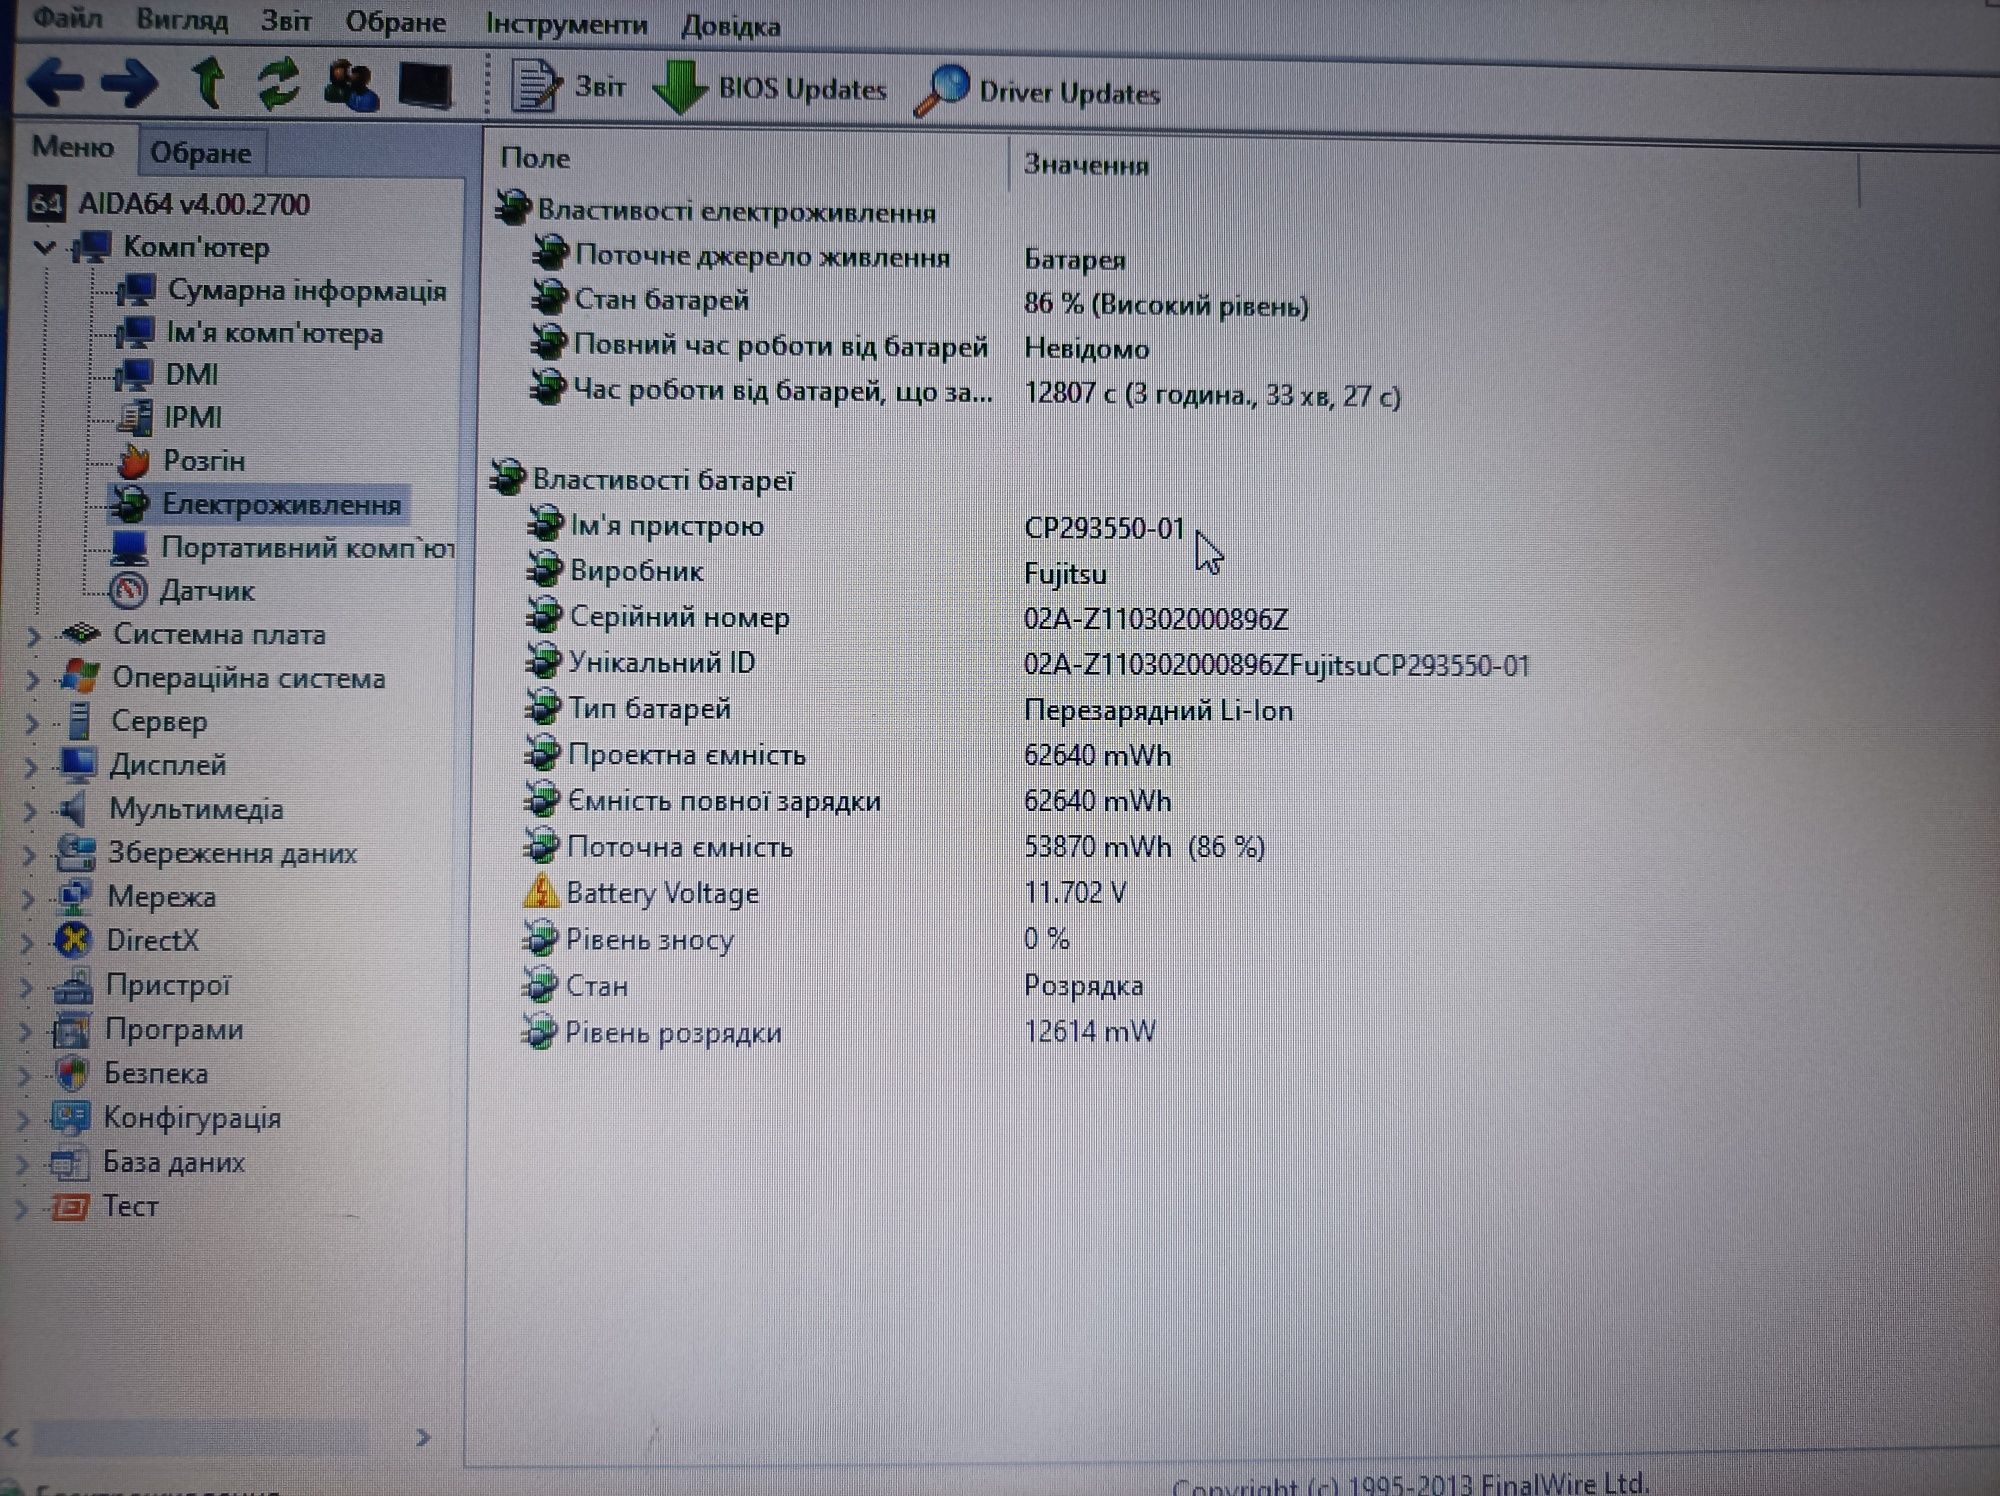Switch to the Обране tab in the sidebar

click(x=200, y=153)
